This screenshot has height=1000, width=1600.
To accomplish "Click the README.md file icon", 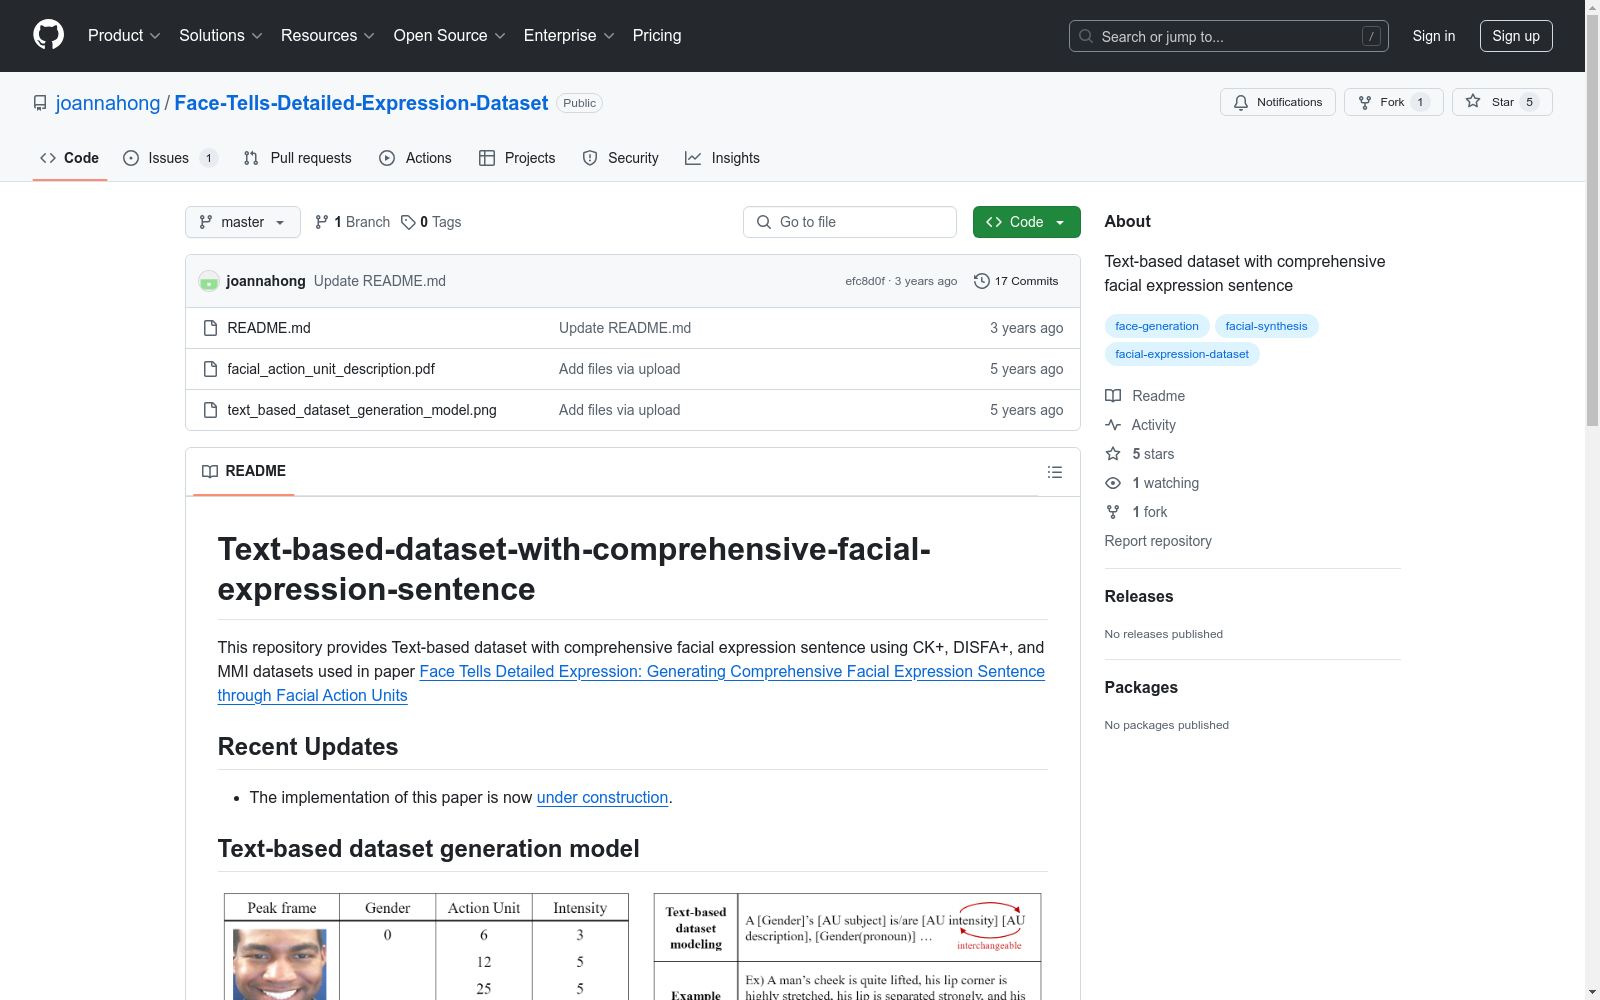I will (x=210, y=328).
